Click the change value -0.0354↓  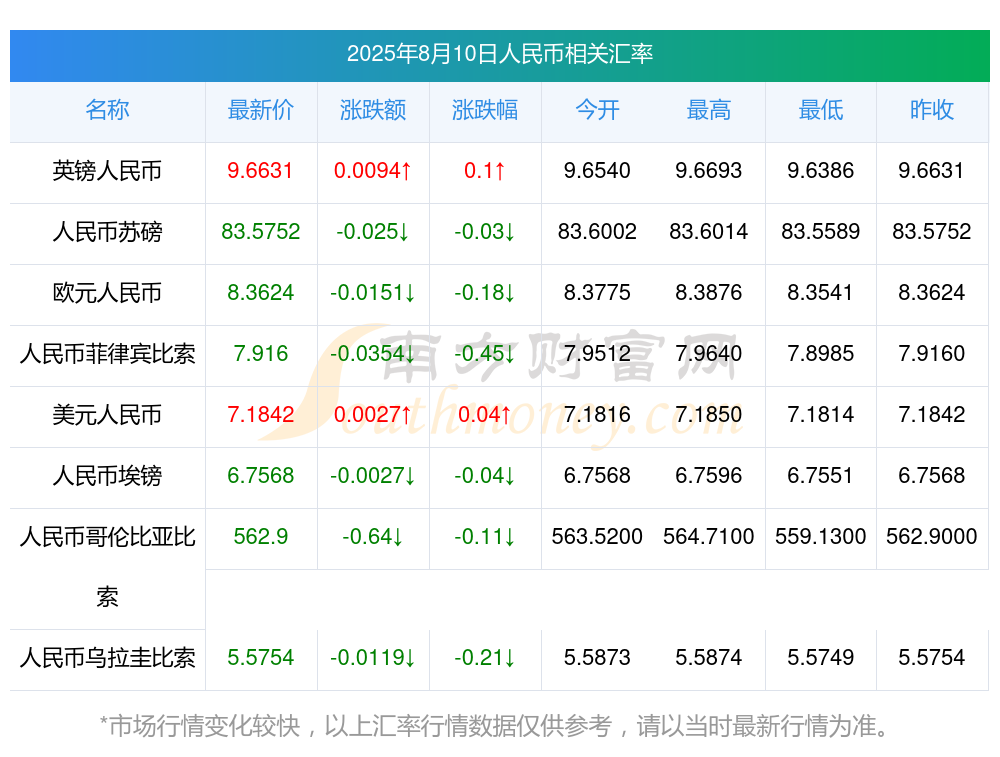click(372, 353)
